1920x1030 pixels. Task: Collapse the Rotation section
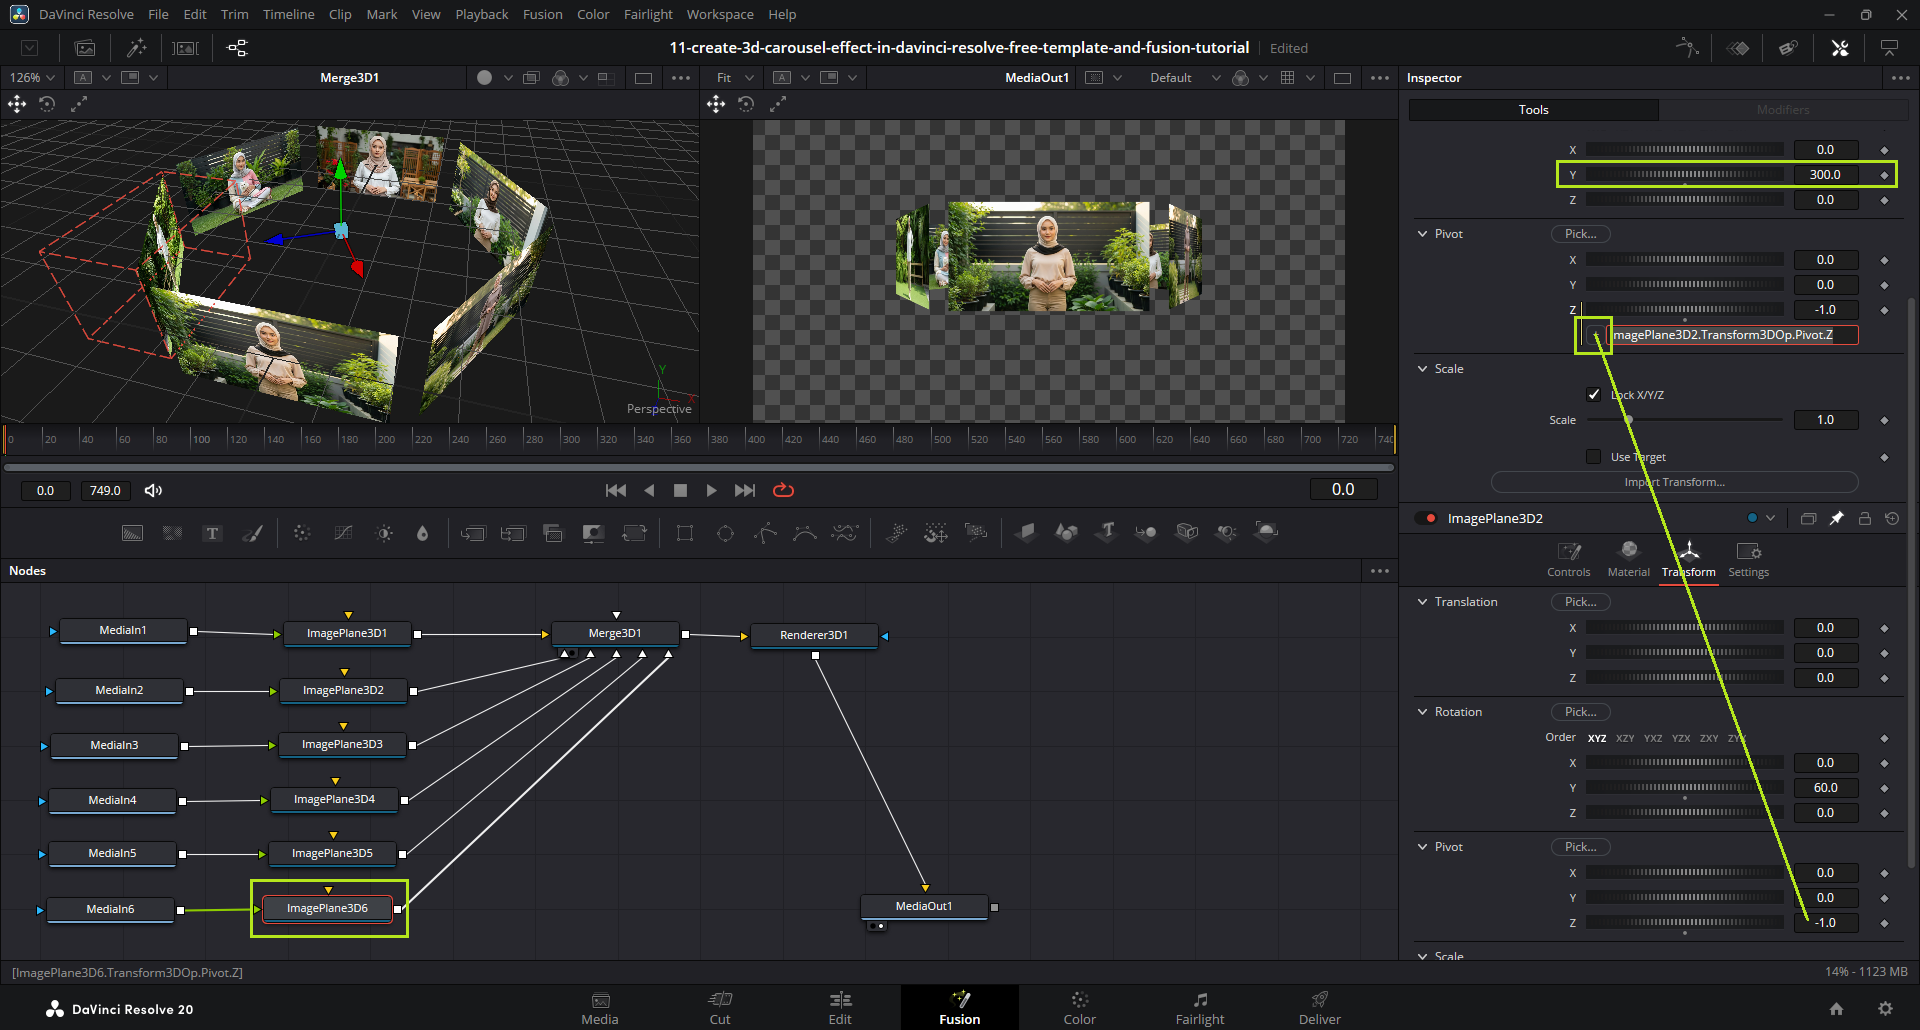tap(1423, 712)
